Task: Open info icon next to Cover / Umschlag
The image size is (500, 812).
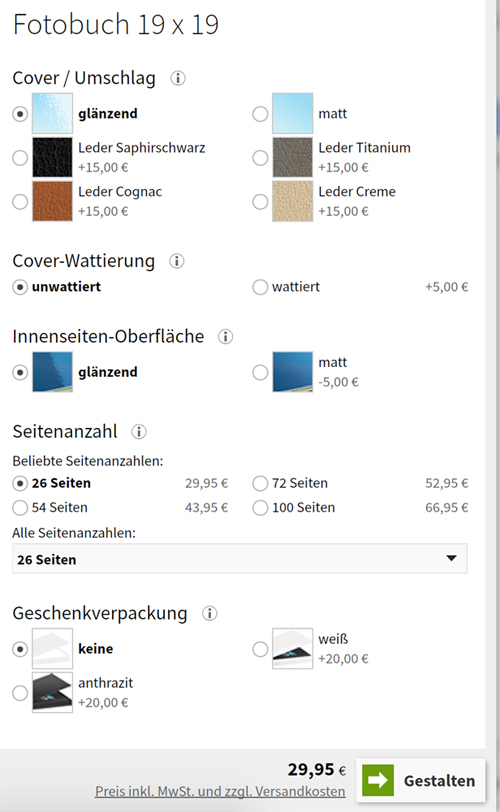Action: 178,78
